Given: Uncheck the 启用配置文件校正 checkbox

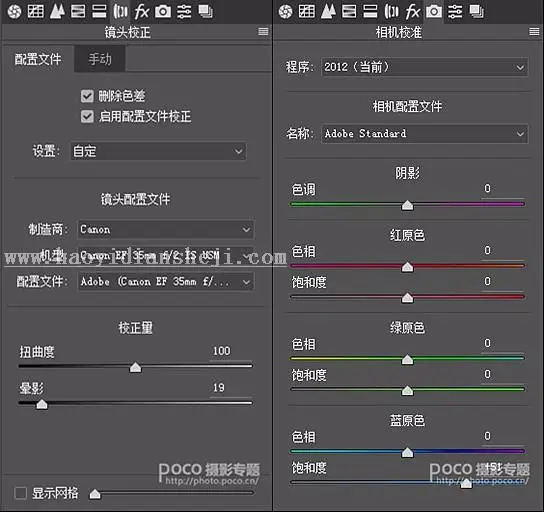Looking at the screenshot, I should (87, 116).
